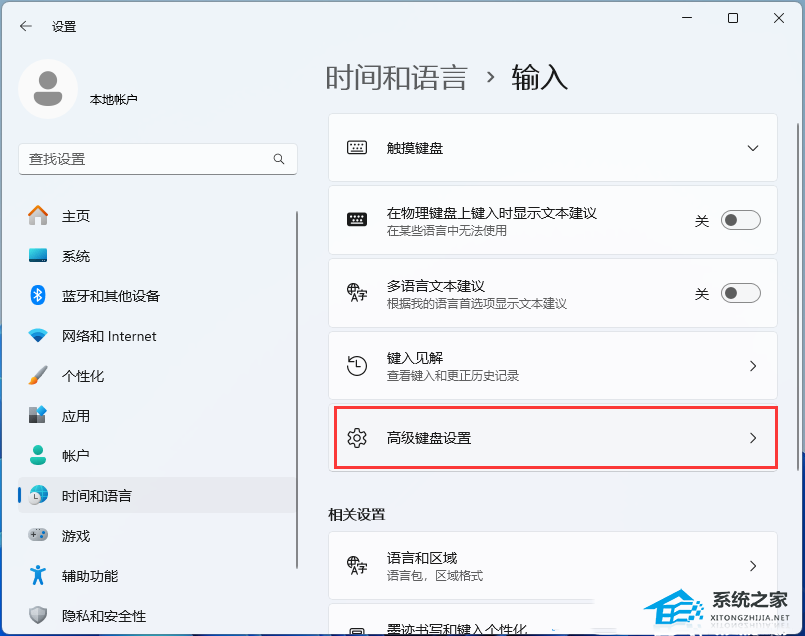Image resolution: width=805 pixels, height=636 pixels.
Task: Focus the 查找设置 search box
Action: 158,159
